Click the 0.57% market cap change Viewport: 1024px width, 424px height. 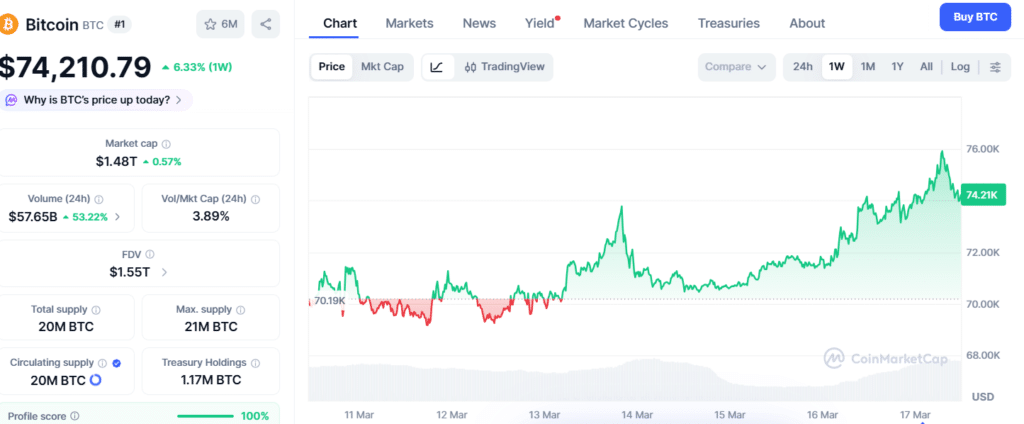pyautogui.click(x=162, y=161)
